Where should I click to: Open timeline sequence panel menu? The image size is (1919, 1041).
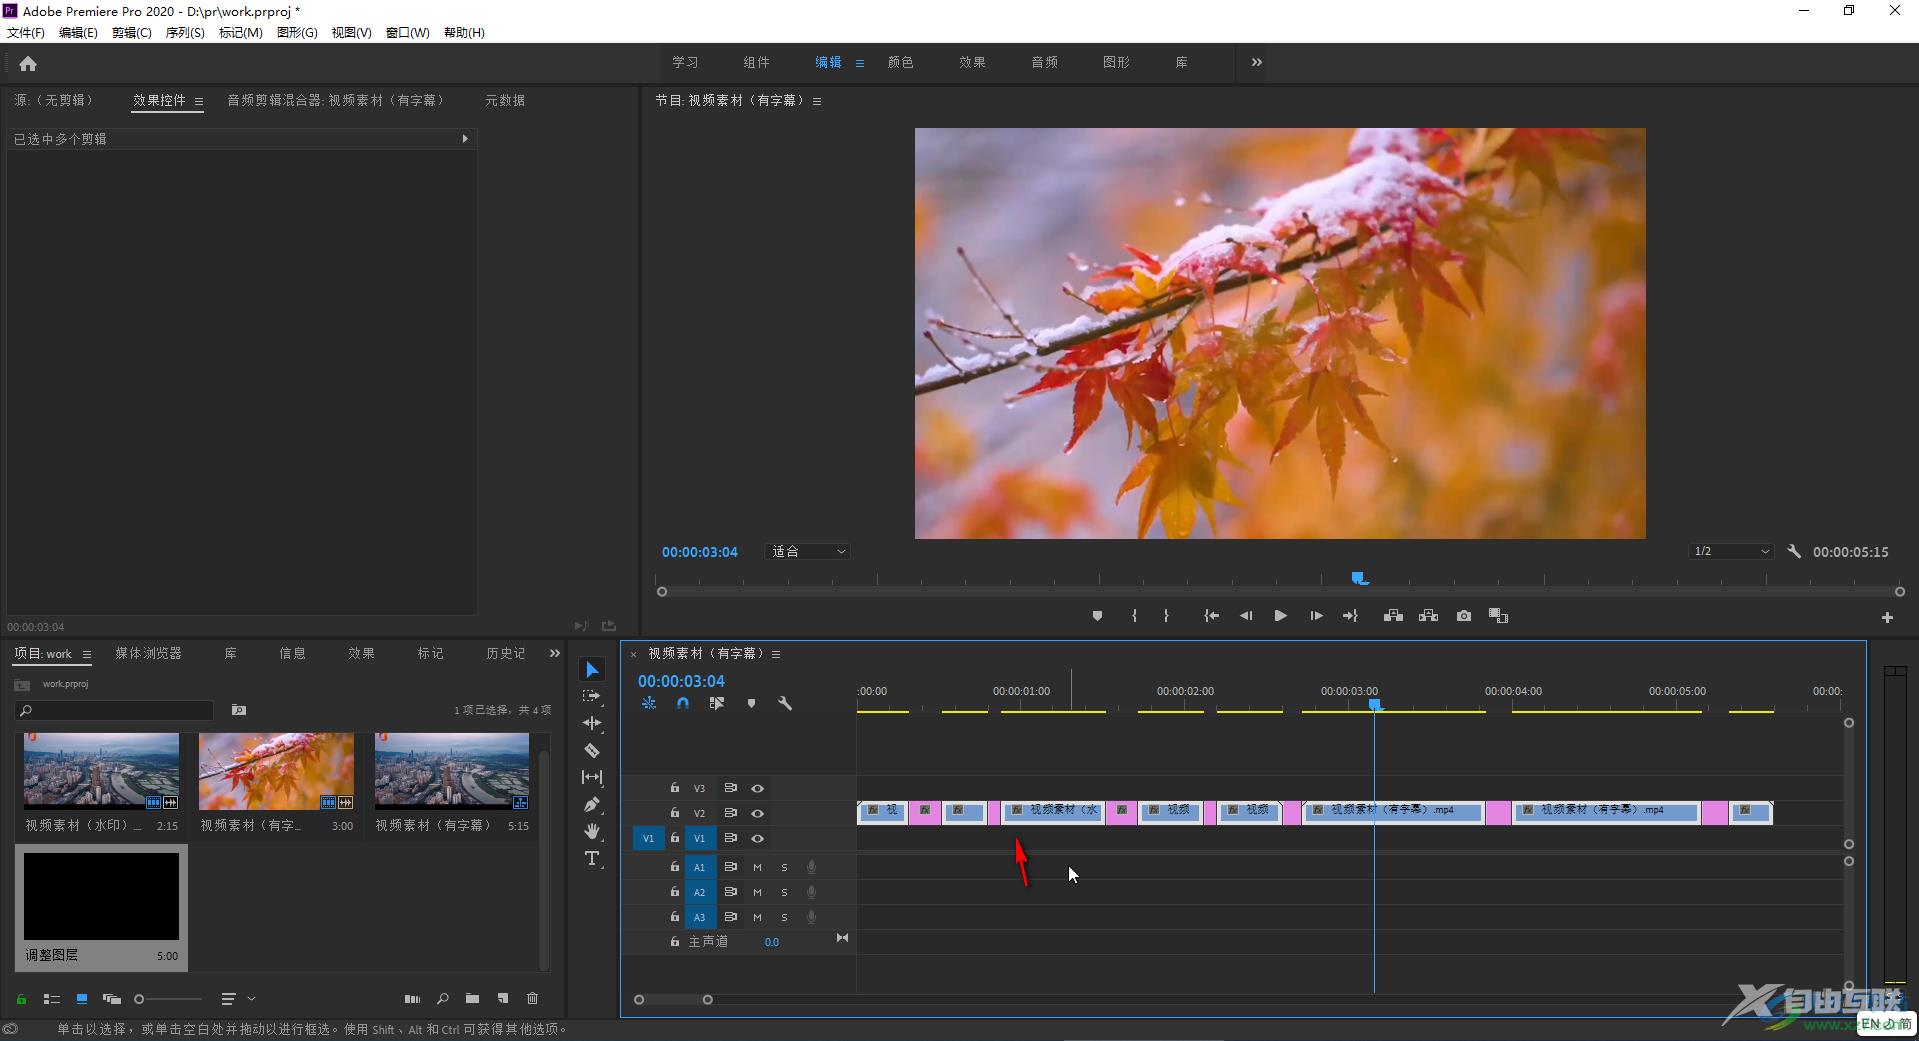click(x=776, y=654)
